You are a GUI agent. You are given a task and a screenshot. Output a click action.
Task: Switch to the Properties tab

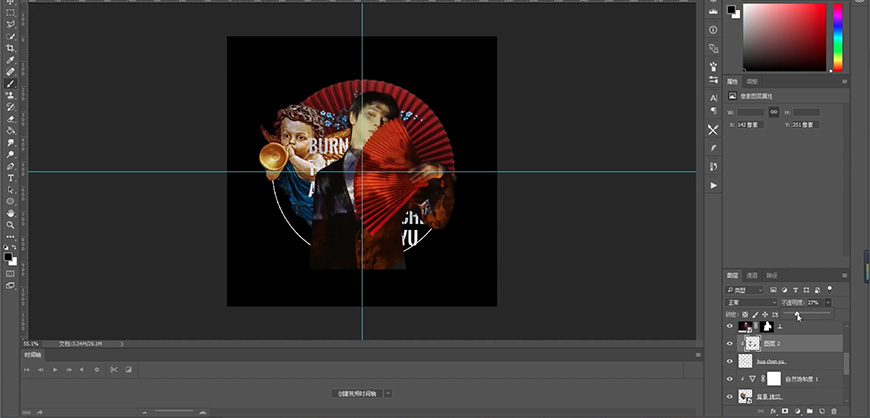pos(732,82)
